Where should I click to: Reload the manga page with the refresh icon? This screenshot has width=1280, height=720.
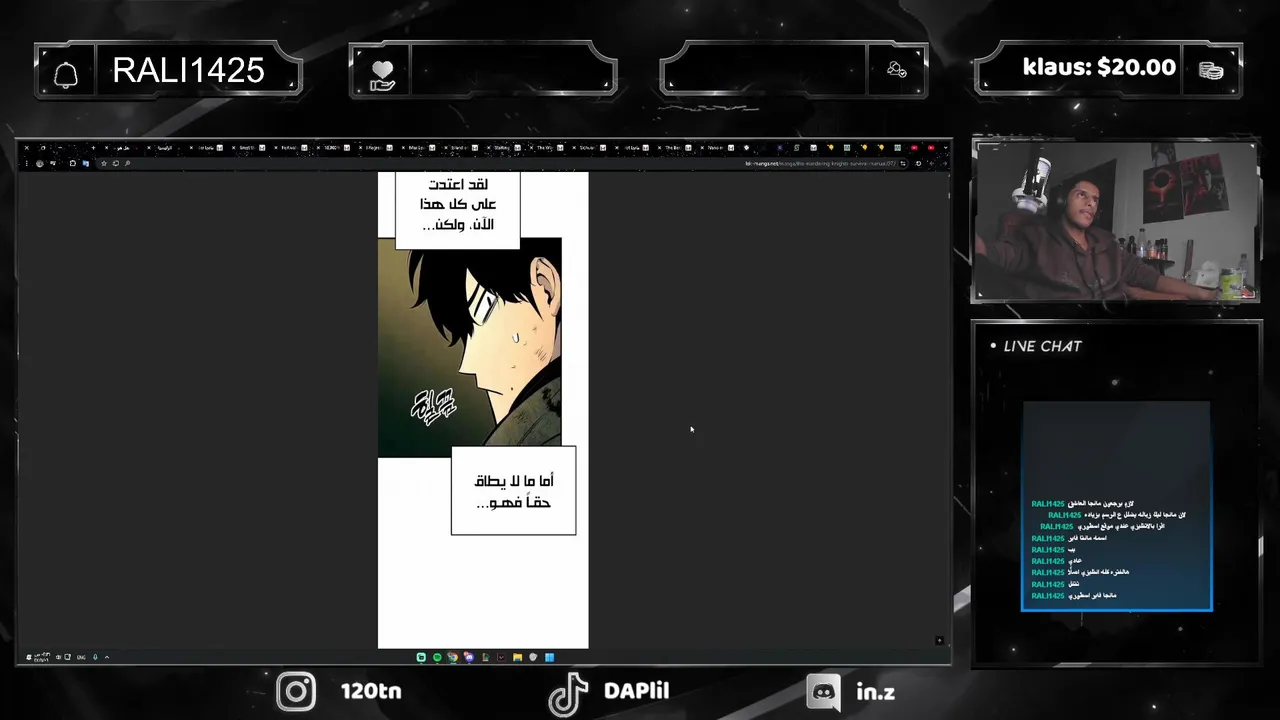tap(918, 163)
